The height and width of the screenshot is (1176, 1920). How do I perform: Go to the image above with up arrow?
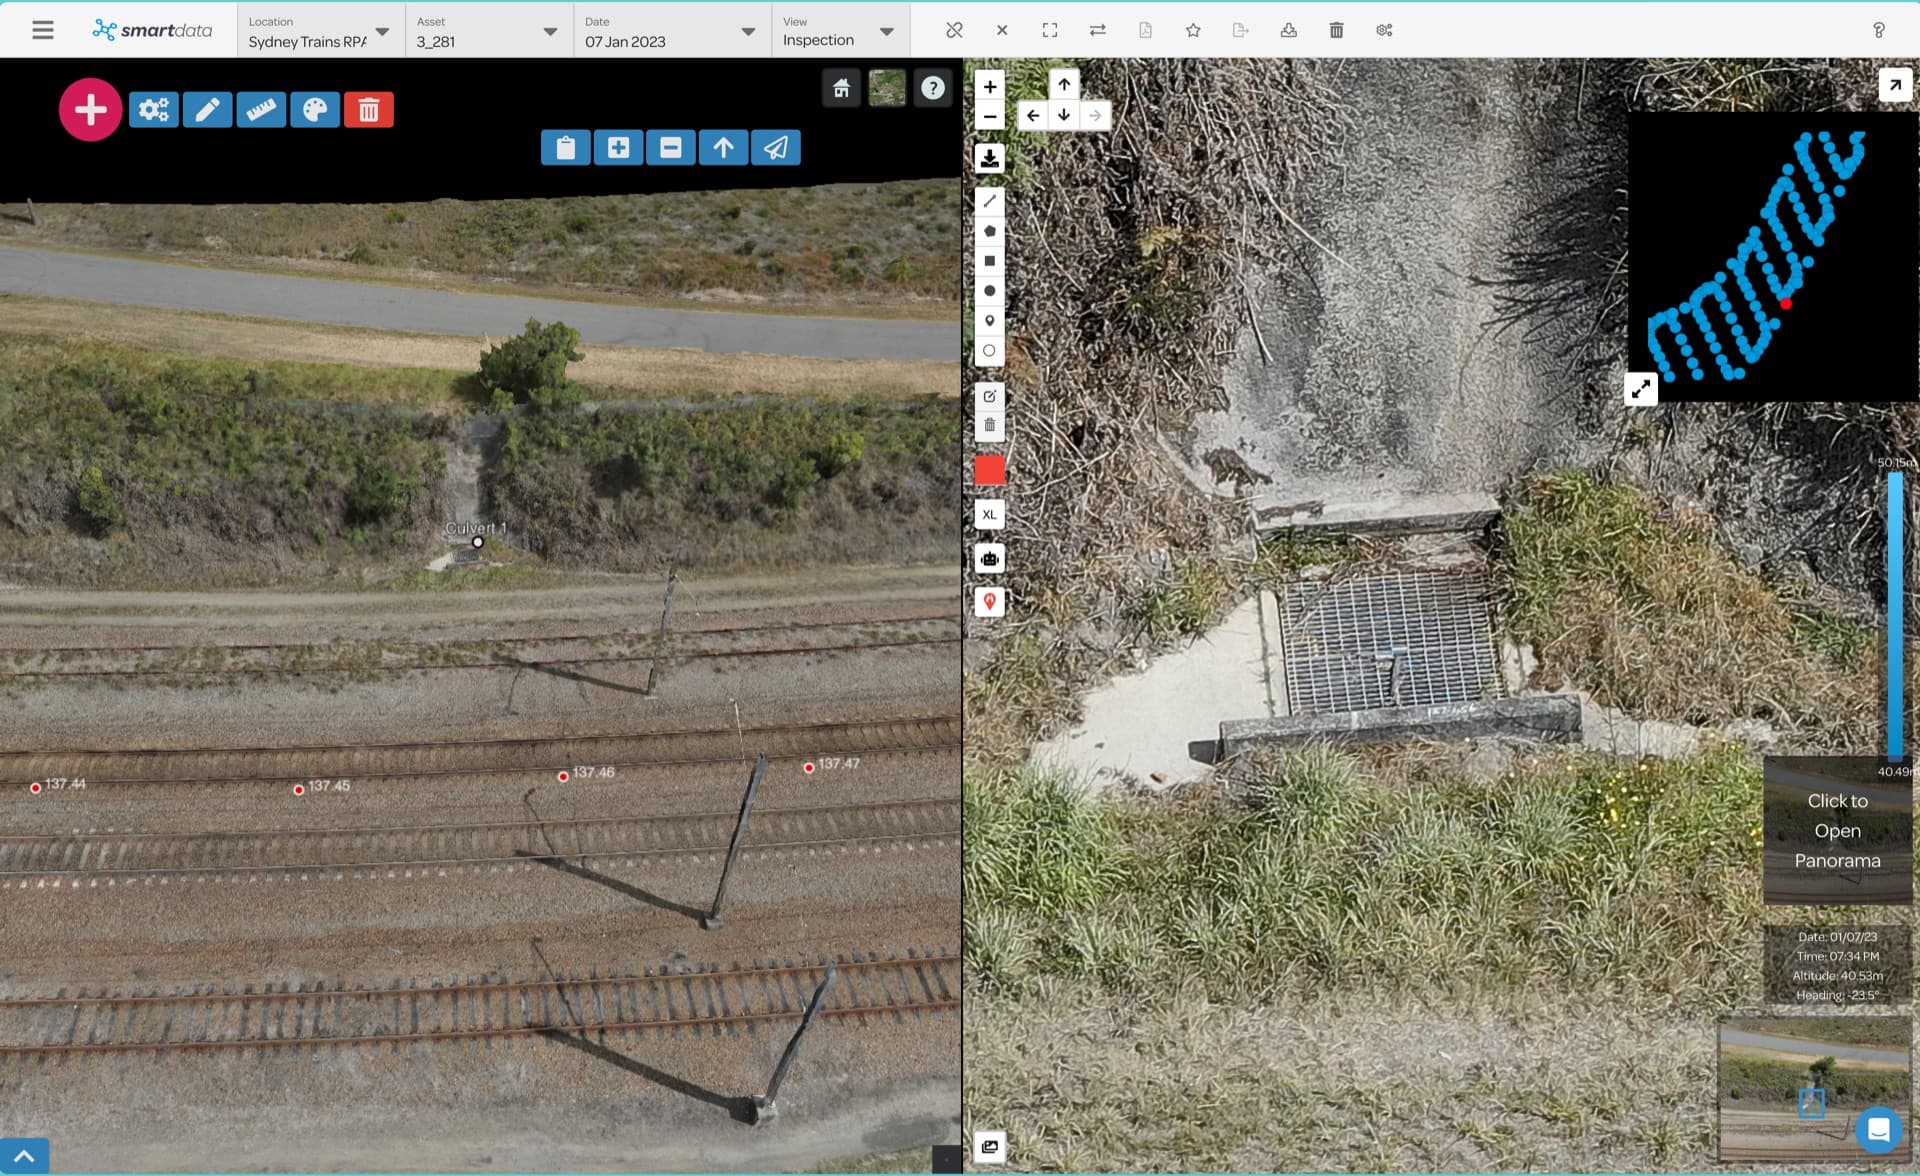[1064, 85]
